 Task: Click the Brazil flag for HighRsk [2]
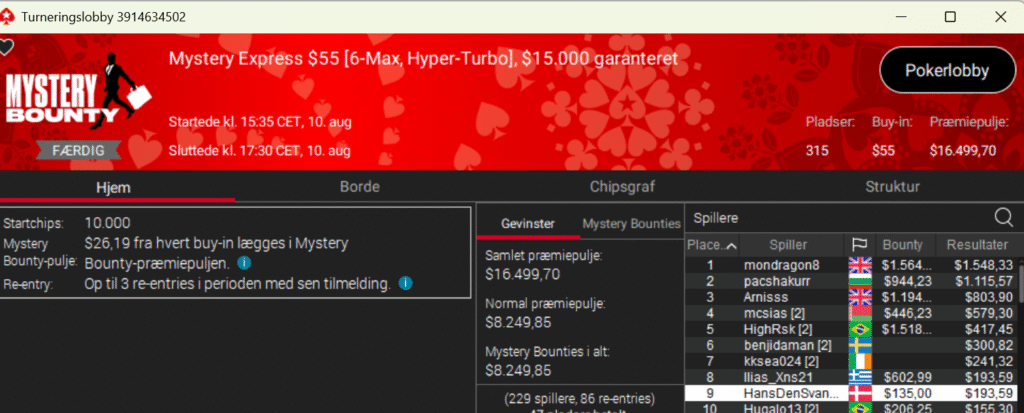860,329
